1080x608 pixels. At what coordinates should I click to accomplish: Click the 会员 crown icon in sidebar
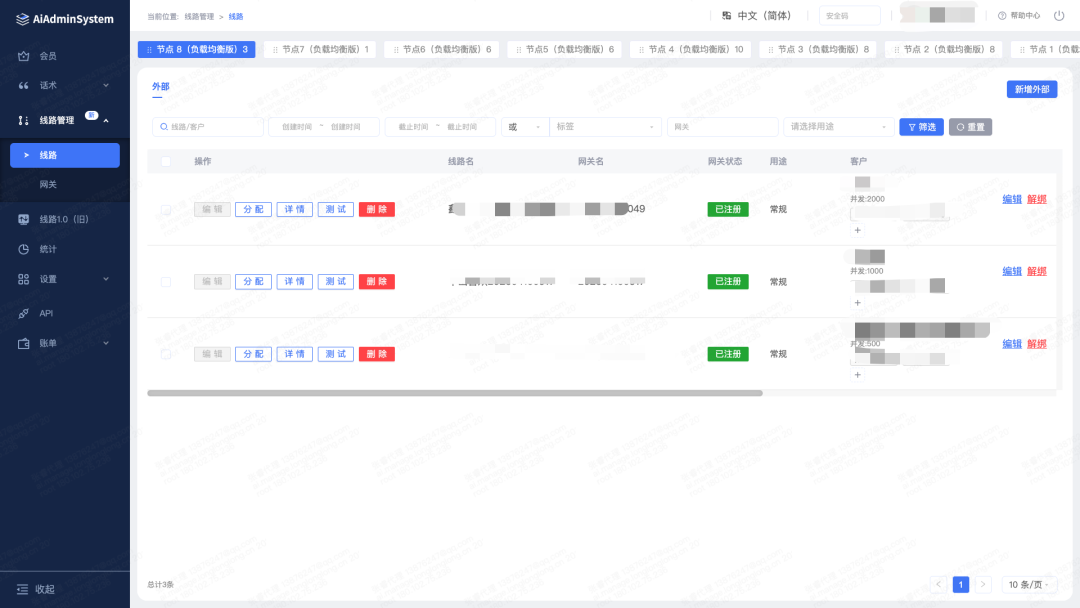(x=24, y=56)
